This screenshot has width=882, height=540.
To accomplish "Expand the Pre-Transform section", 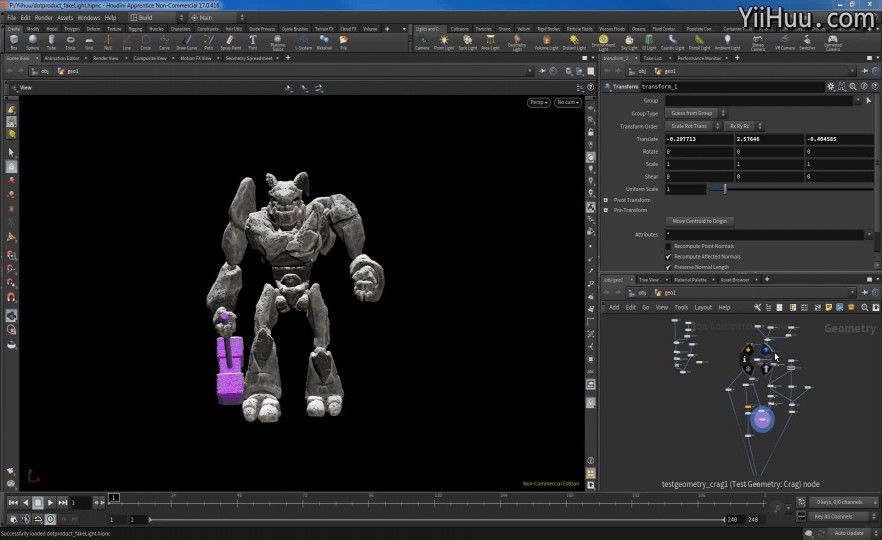I will [x=606, y=210].
